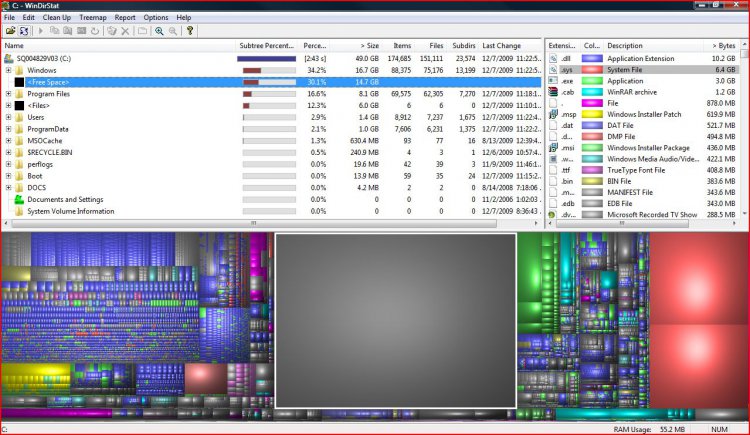
Task: Click the magenta File type color swatch
Action: coord(592,103)
